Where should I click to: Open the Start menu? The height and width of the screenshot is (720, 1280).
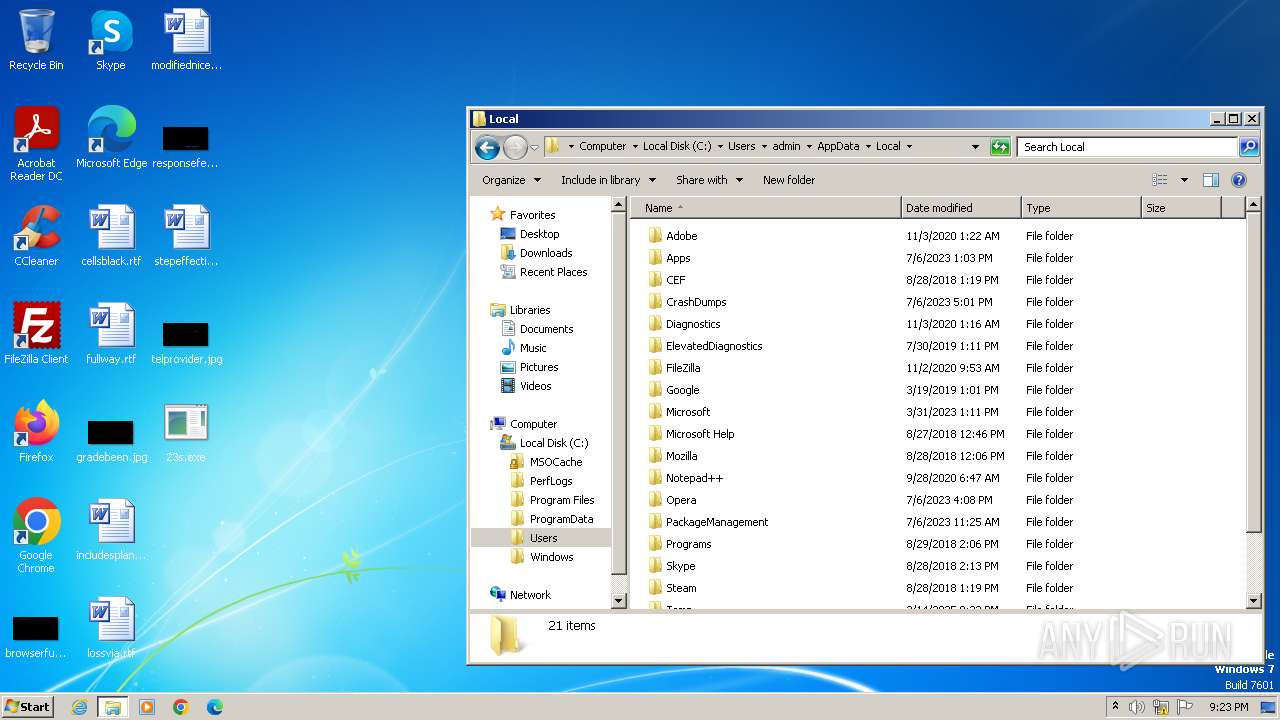(x=27, y=707)
